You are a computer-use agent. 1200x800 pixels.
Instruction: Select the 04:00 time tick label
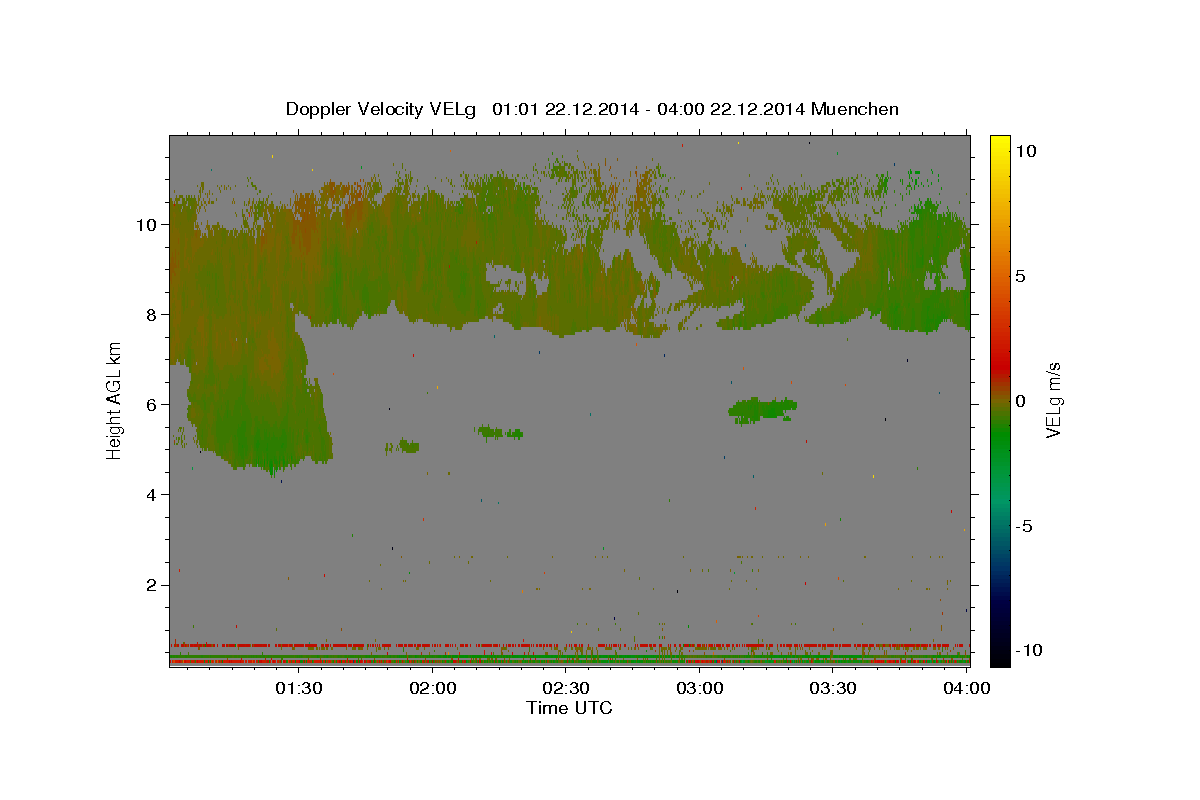[967, 688]
